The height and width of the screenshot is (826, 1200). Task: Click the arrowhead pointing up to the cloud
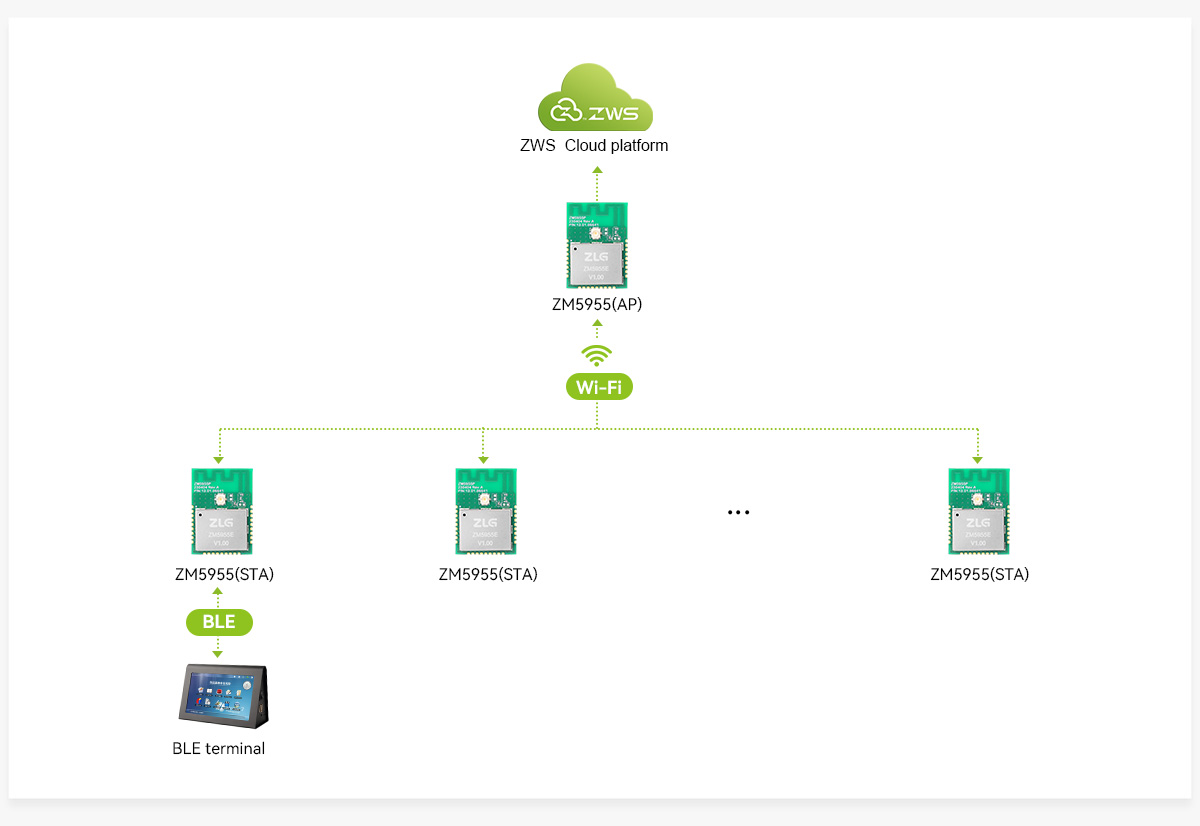tap(597, 171)
